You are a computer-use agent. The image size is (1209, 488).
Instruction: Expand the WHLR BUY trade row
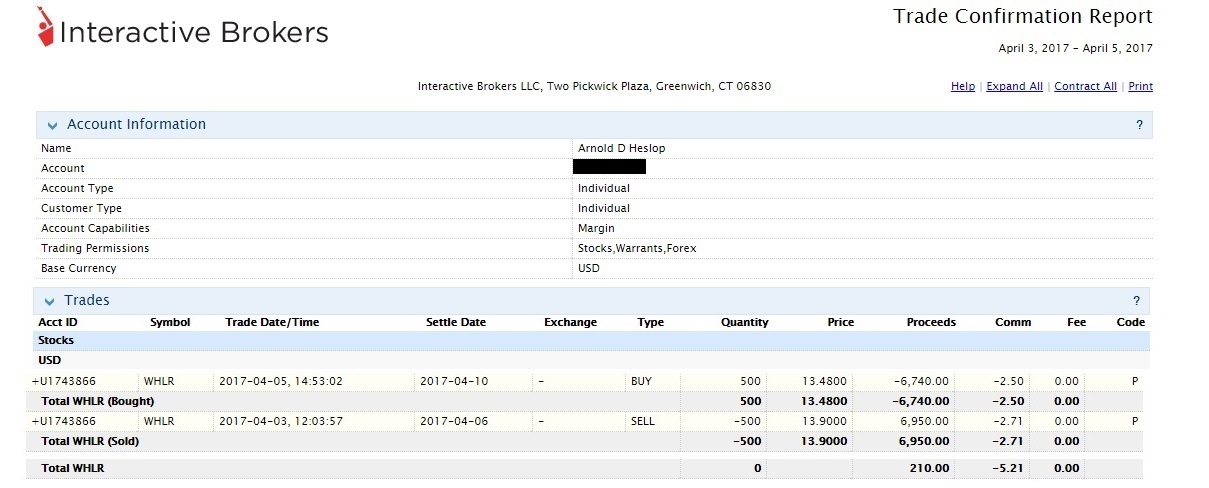(x=35, y=381)
